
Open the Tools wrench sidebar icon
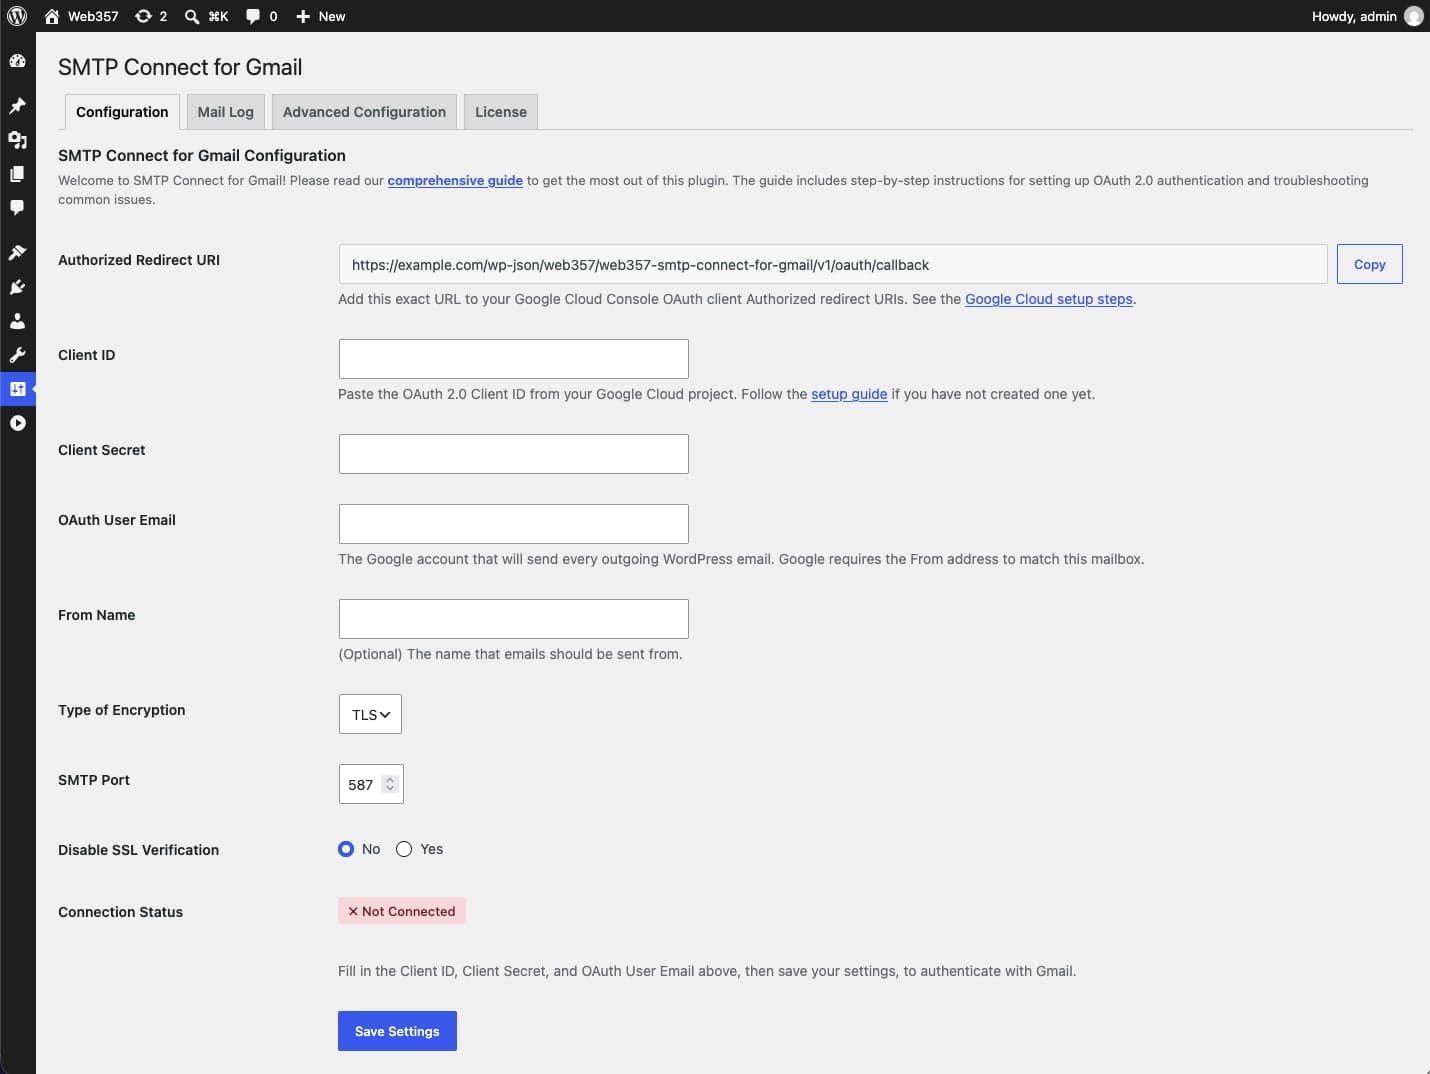[x=17, y=355]
